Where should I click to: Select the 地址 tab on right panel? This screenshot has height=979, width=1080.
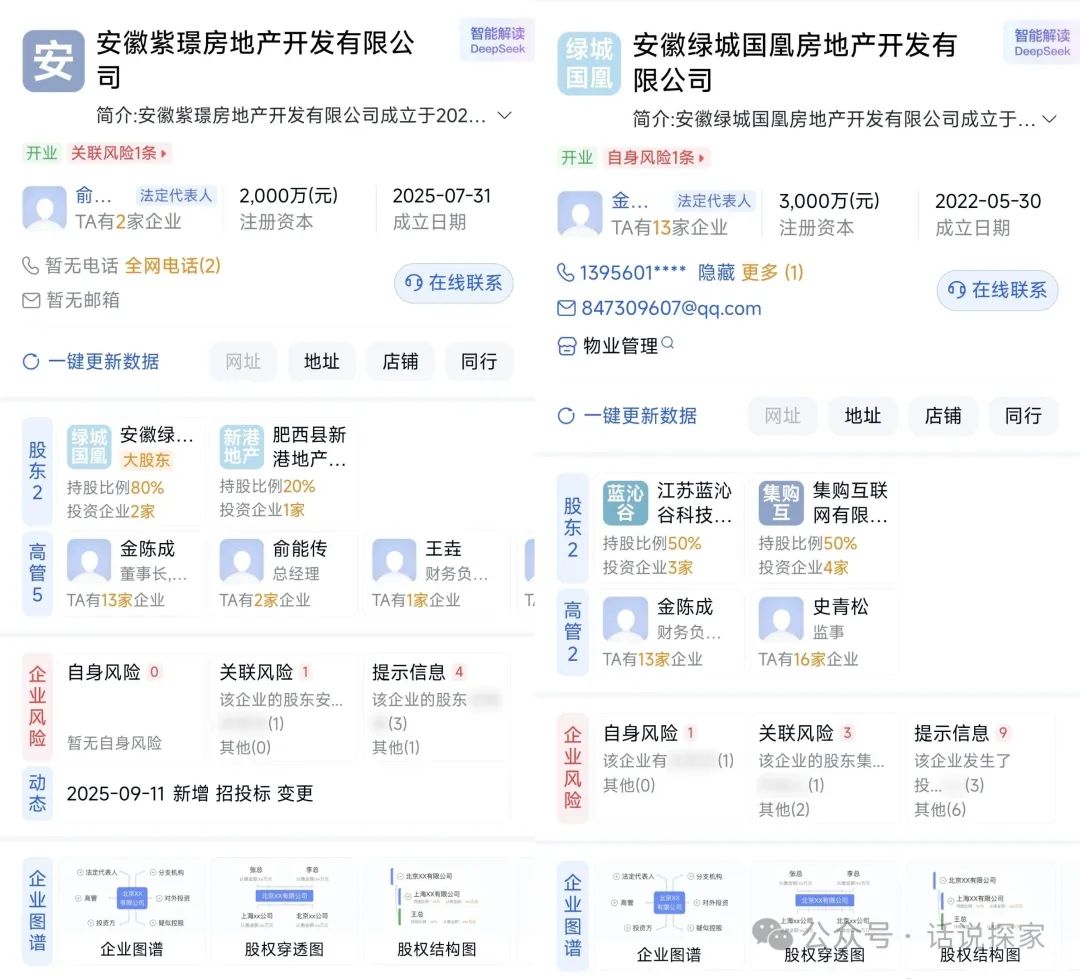pyautogui.click(x=862, y=416)
